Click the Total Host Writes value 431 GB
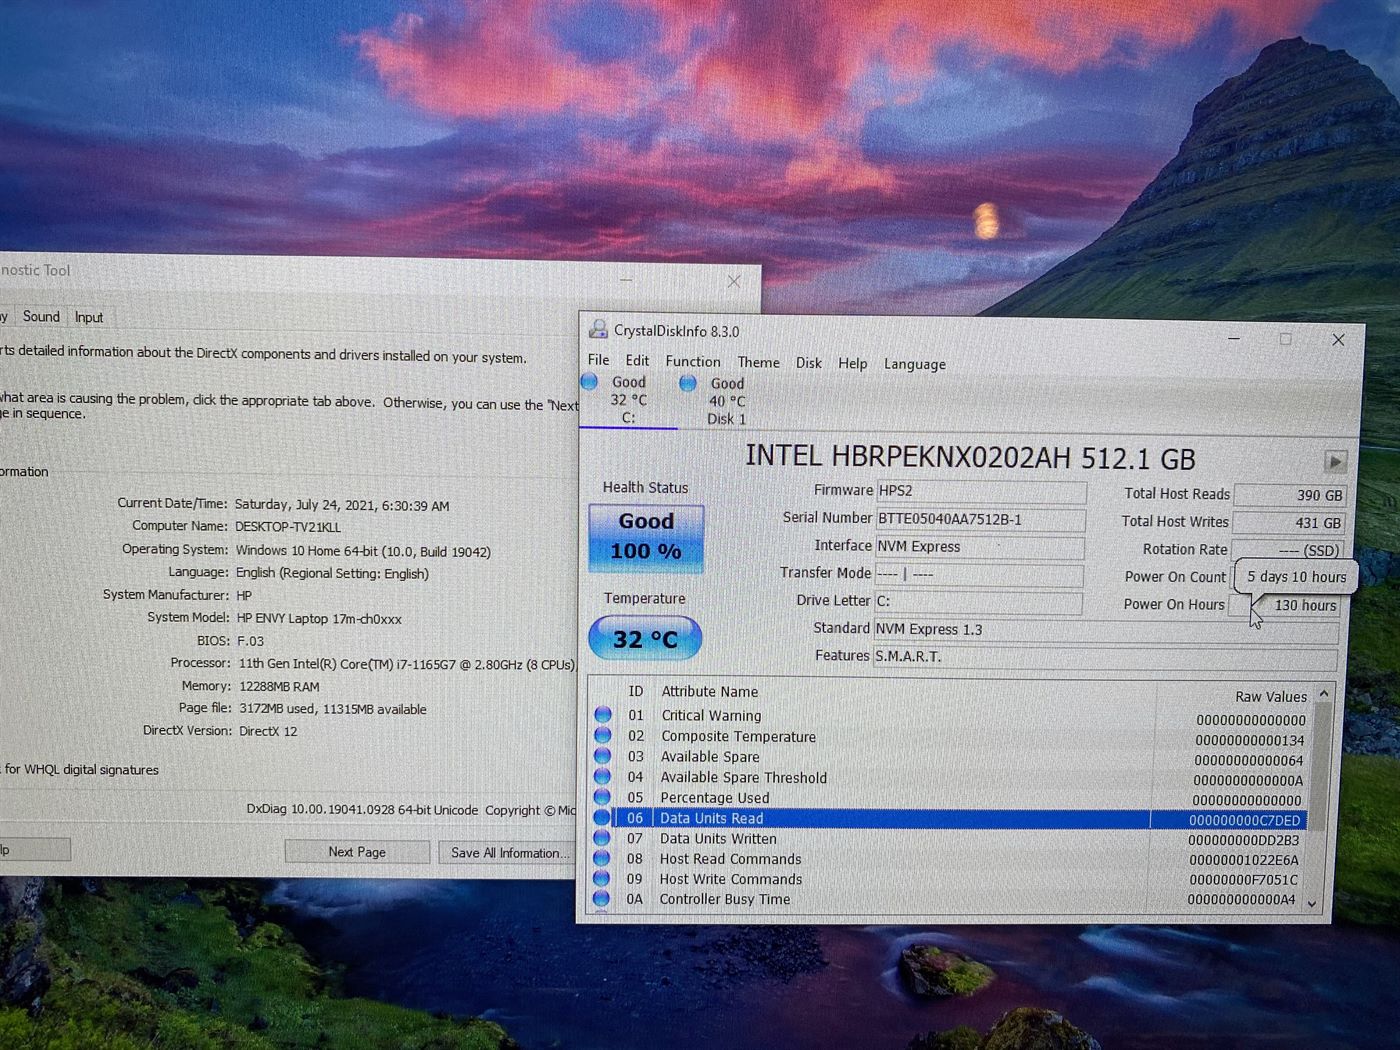This screenshot has width=1400, height=1050. tap(1289, 523)
